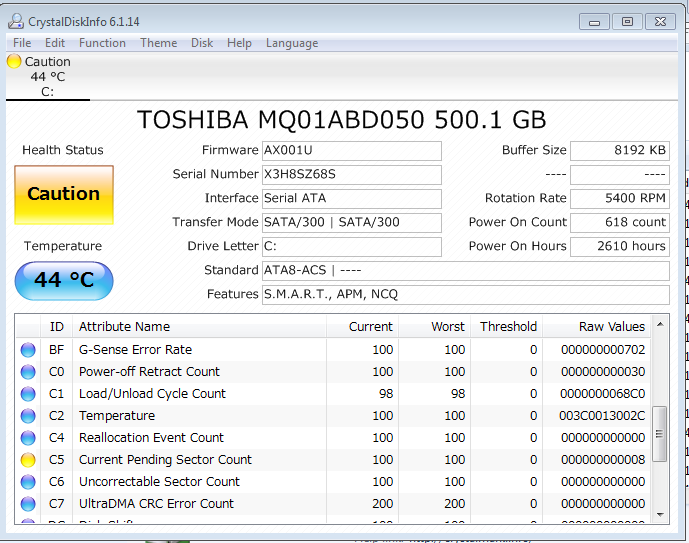
Task: Click the Interface field Serial ATA
Action: point(352,199)
